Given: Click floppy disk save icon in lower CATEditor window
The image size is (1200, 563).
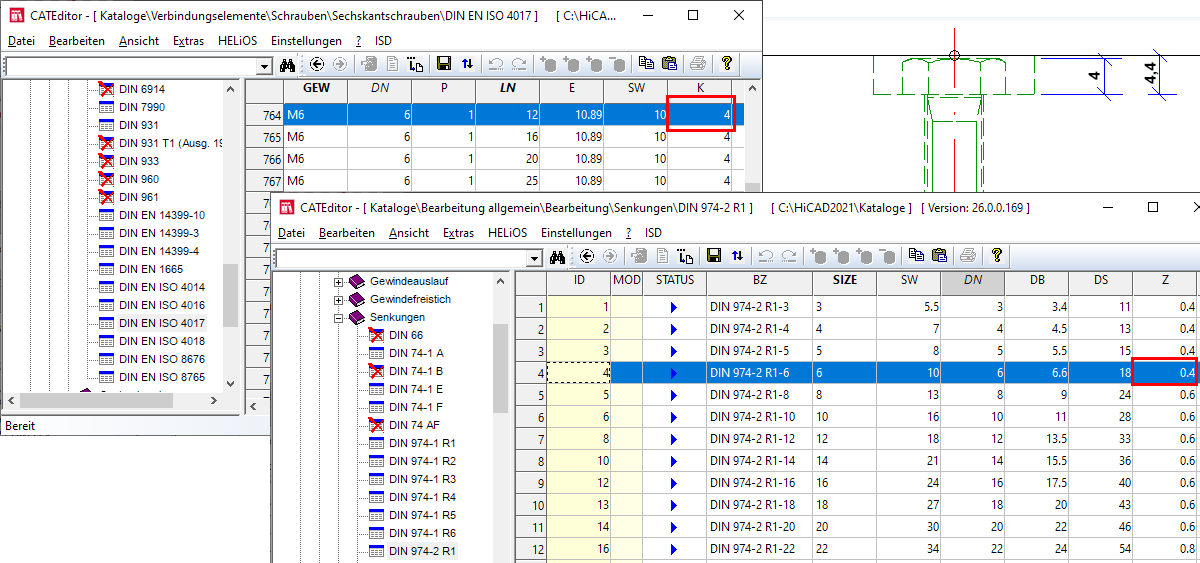Looking at the screenshot, I should coord(714,257).
